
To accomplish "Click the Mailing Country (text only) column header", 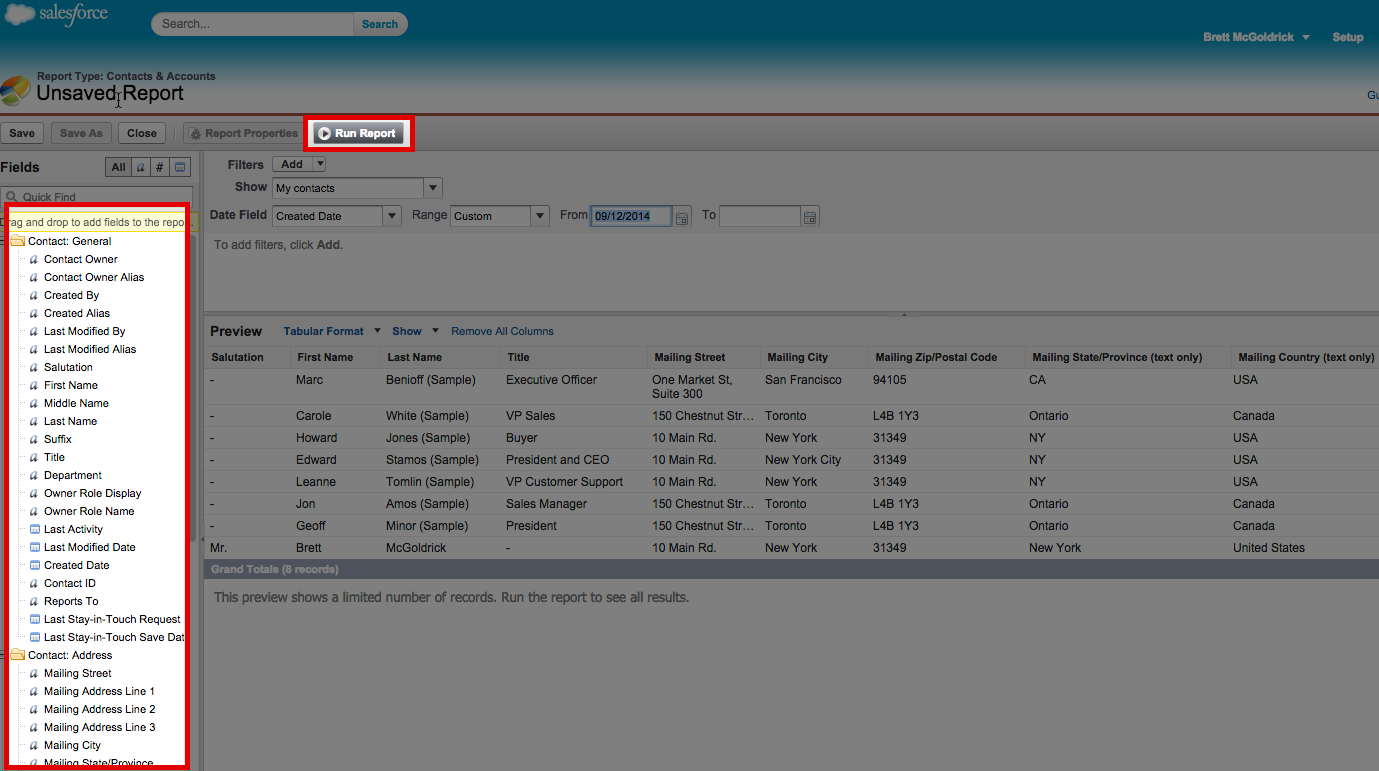I will (x=1304, y=357).
